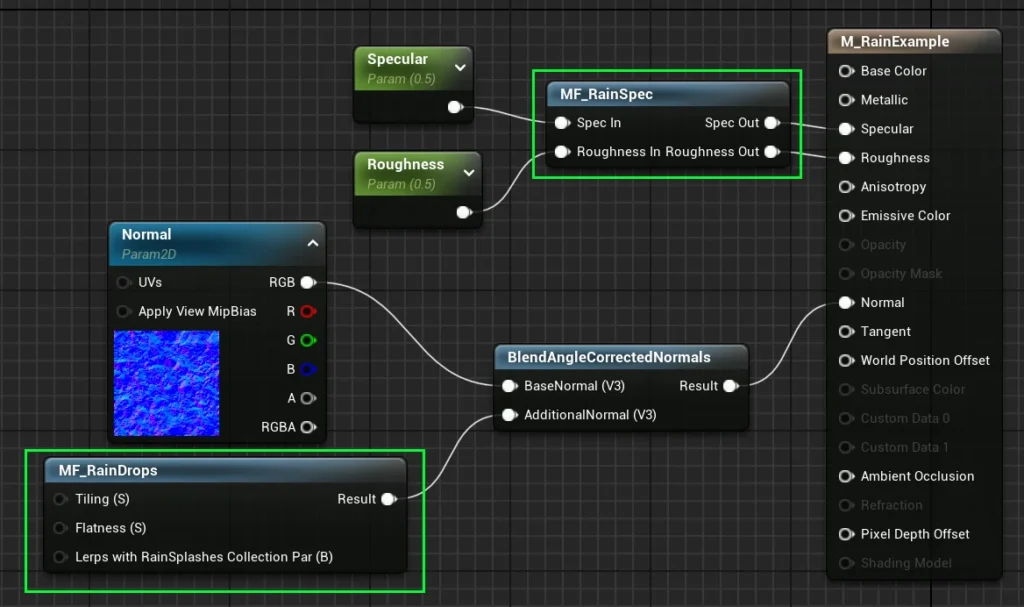
Task: Expand the Roughness parameter node chevron
Action: (x=468, y=173)
